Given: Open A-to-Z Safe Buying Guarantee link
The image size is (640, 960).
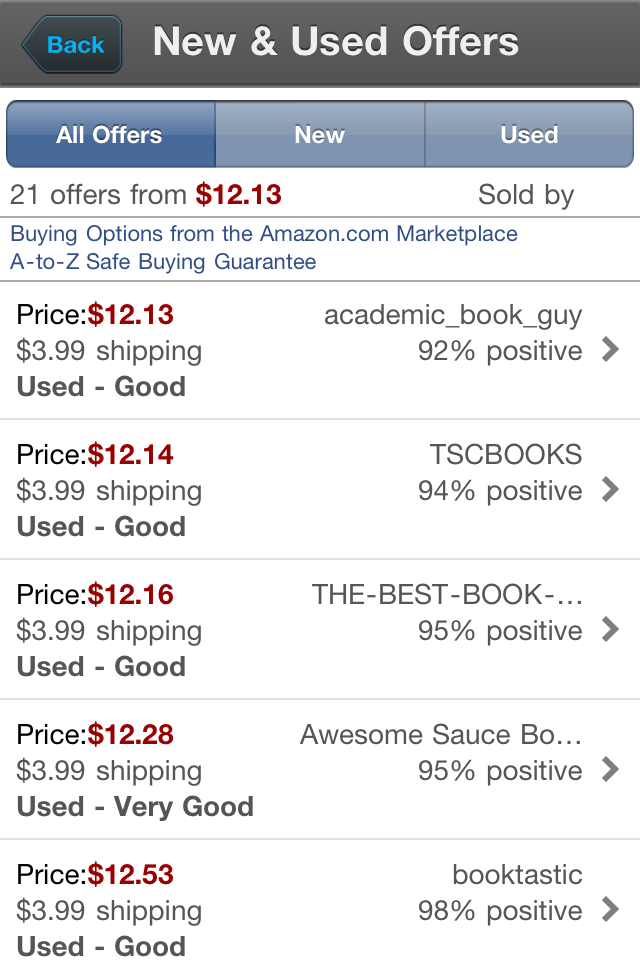Looking at the screenshot, I should pos(163,261).
